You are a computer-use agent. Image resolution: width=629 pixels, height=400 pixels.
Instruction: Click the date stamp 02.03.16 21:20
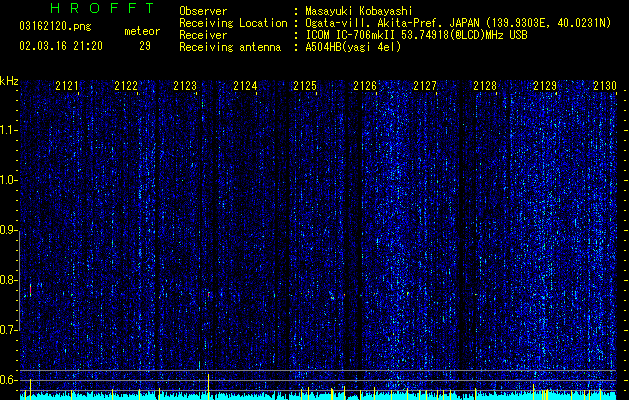coord(61,46)
